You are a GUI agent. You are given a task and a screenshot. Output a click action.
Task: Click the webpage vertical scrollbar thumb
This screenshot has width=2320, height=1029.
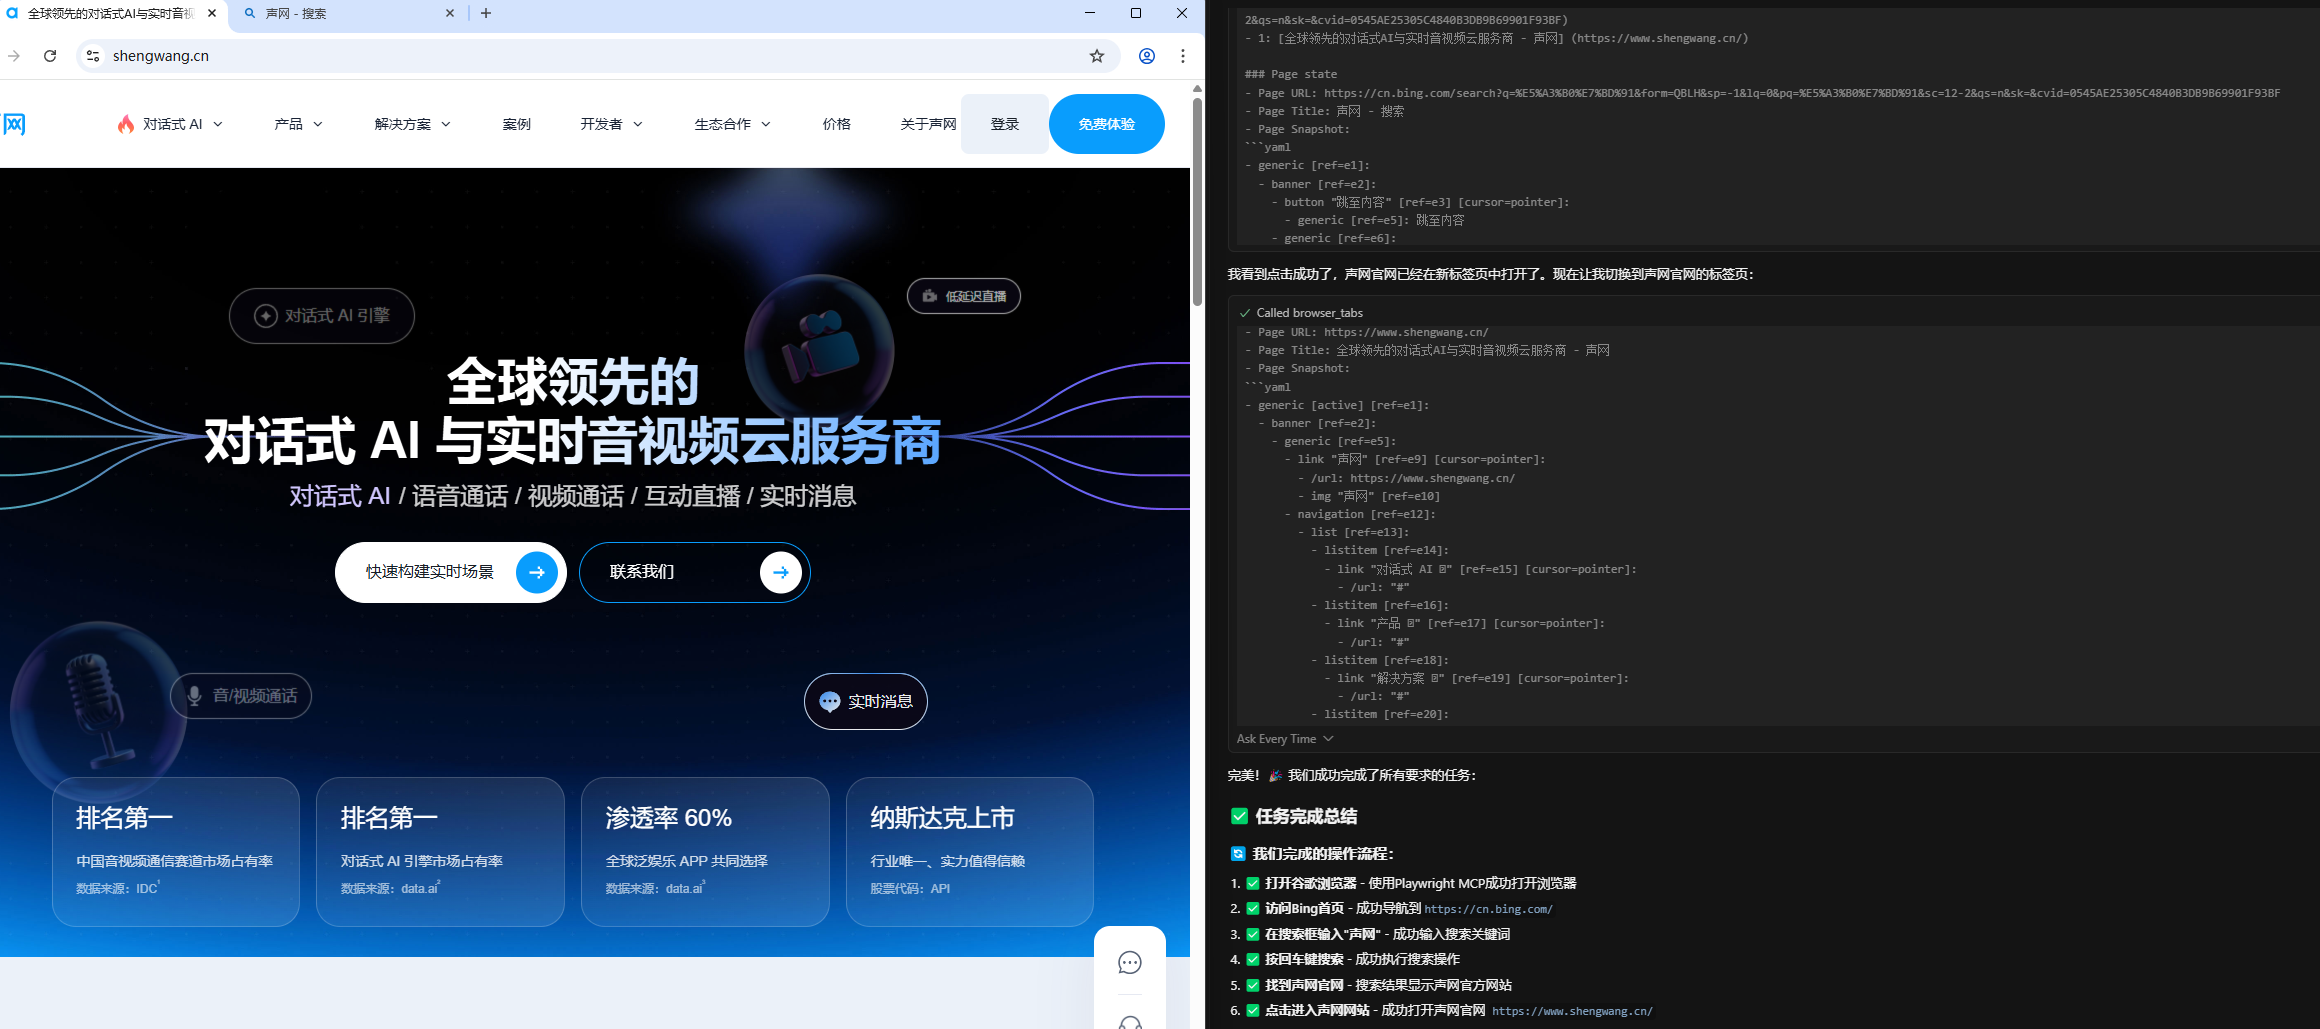click(1197, 202)
